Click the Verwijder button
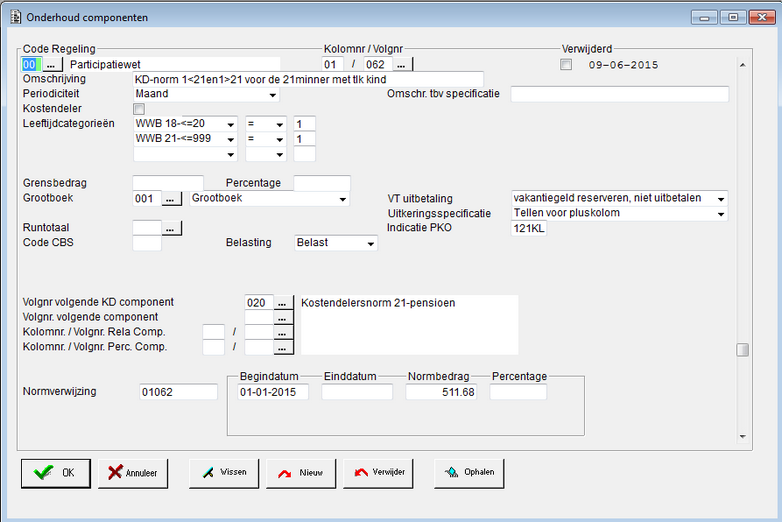 pos(378,473)
